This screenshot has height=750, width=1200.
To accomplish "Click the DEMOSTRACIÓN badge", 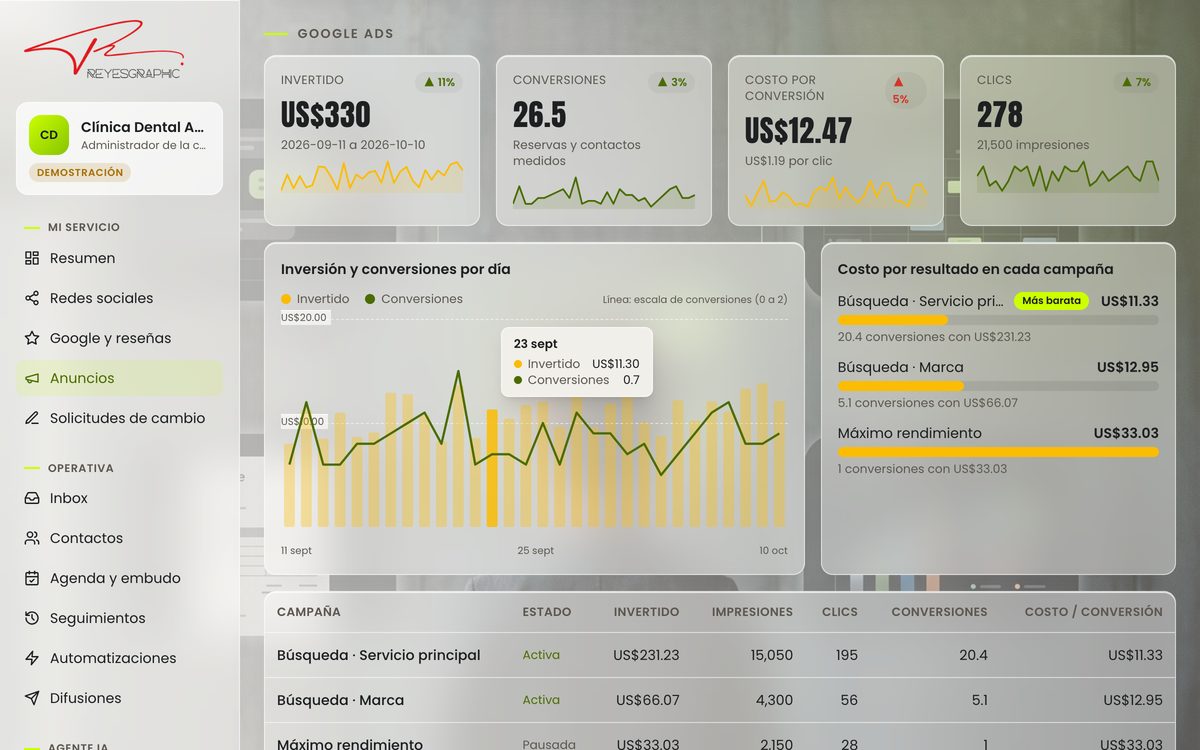I will [x=80, y=172].
